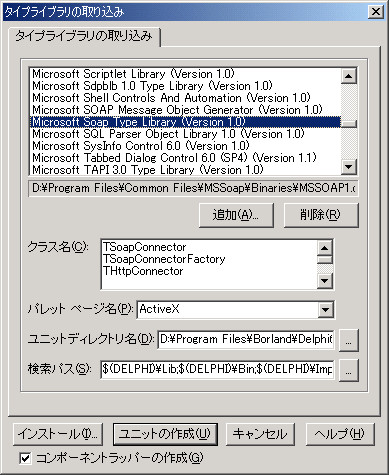Select the タイプライブラリの取り込み tab
The height and width of the screenshot is (475, 389).
[x=84, y=36]
